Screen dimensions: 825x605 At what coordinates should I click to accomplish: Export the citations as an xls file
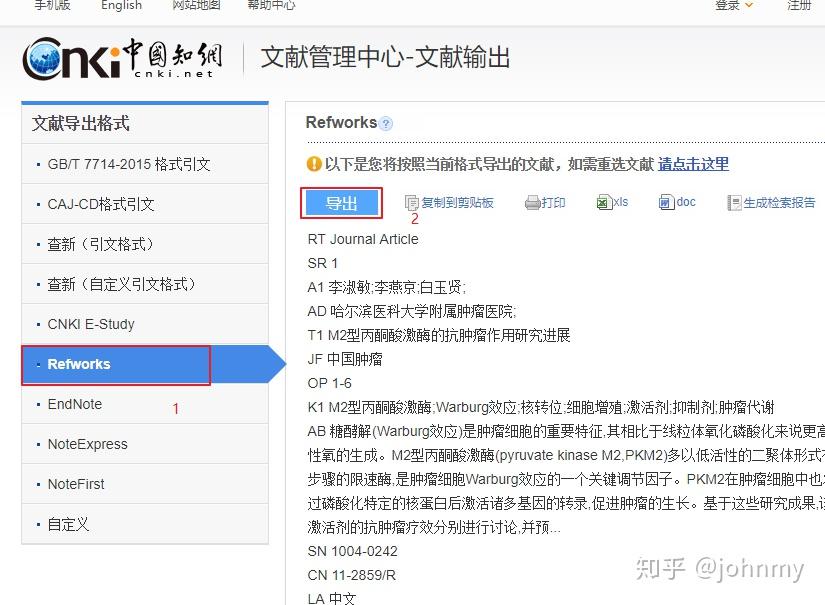(x=613, y=201)
